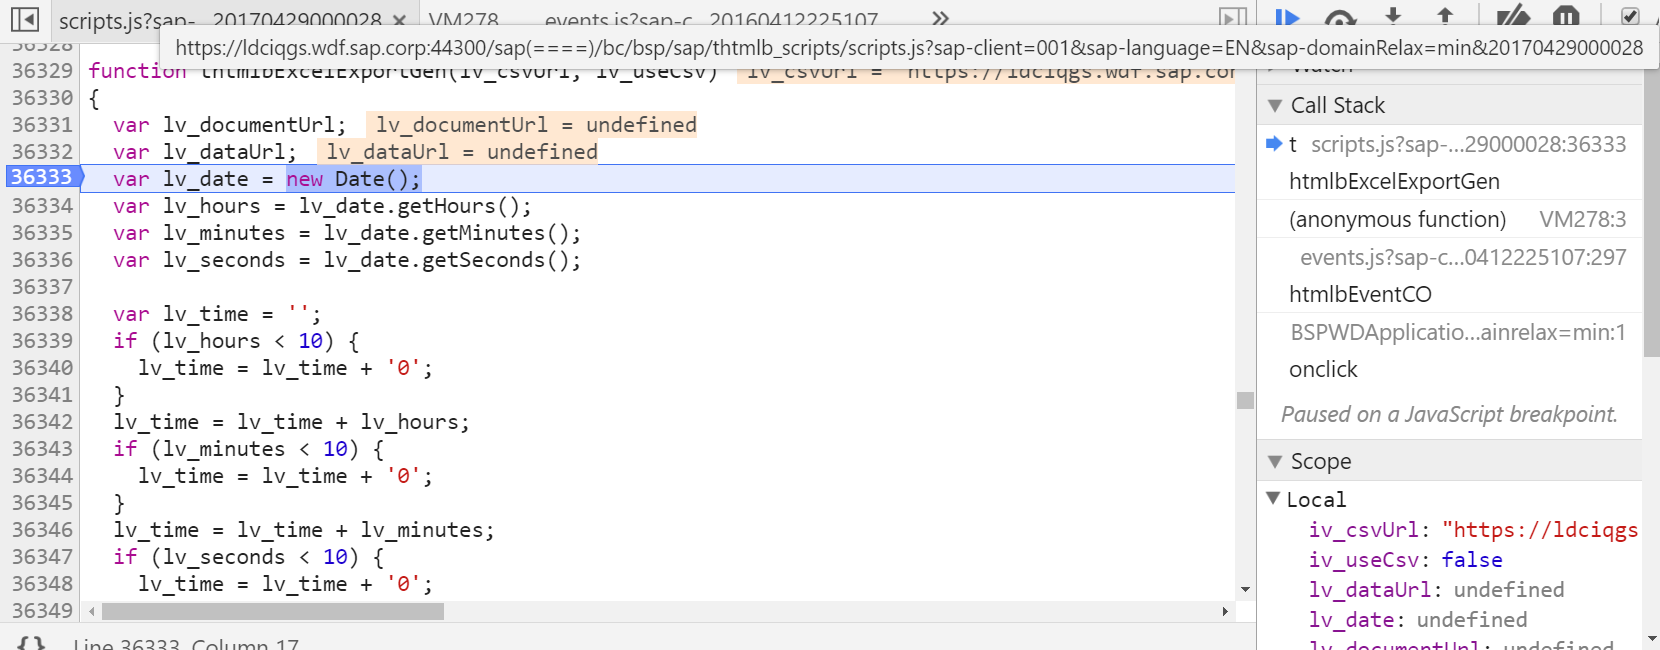Close the scripts.js editor tab
The width and height of the screenshot is (1660, 650).
(x=399, y=20)
